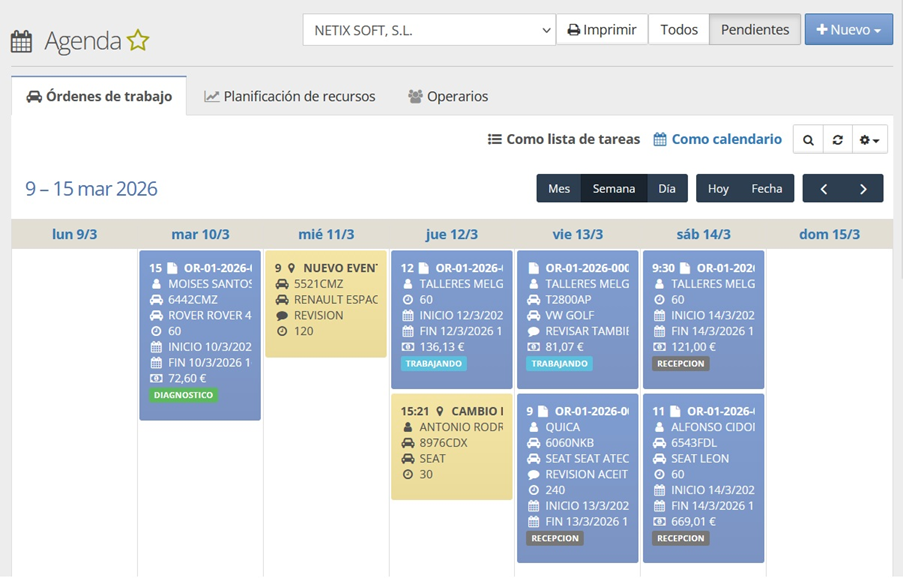Show only Pendientes orders
Viewport: 903px width, 578px height.
(x=754, y=30)
